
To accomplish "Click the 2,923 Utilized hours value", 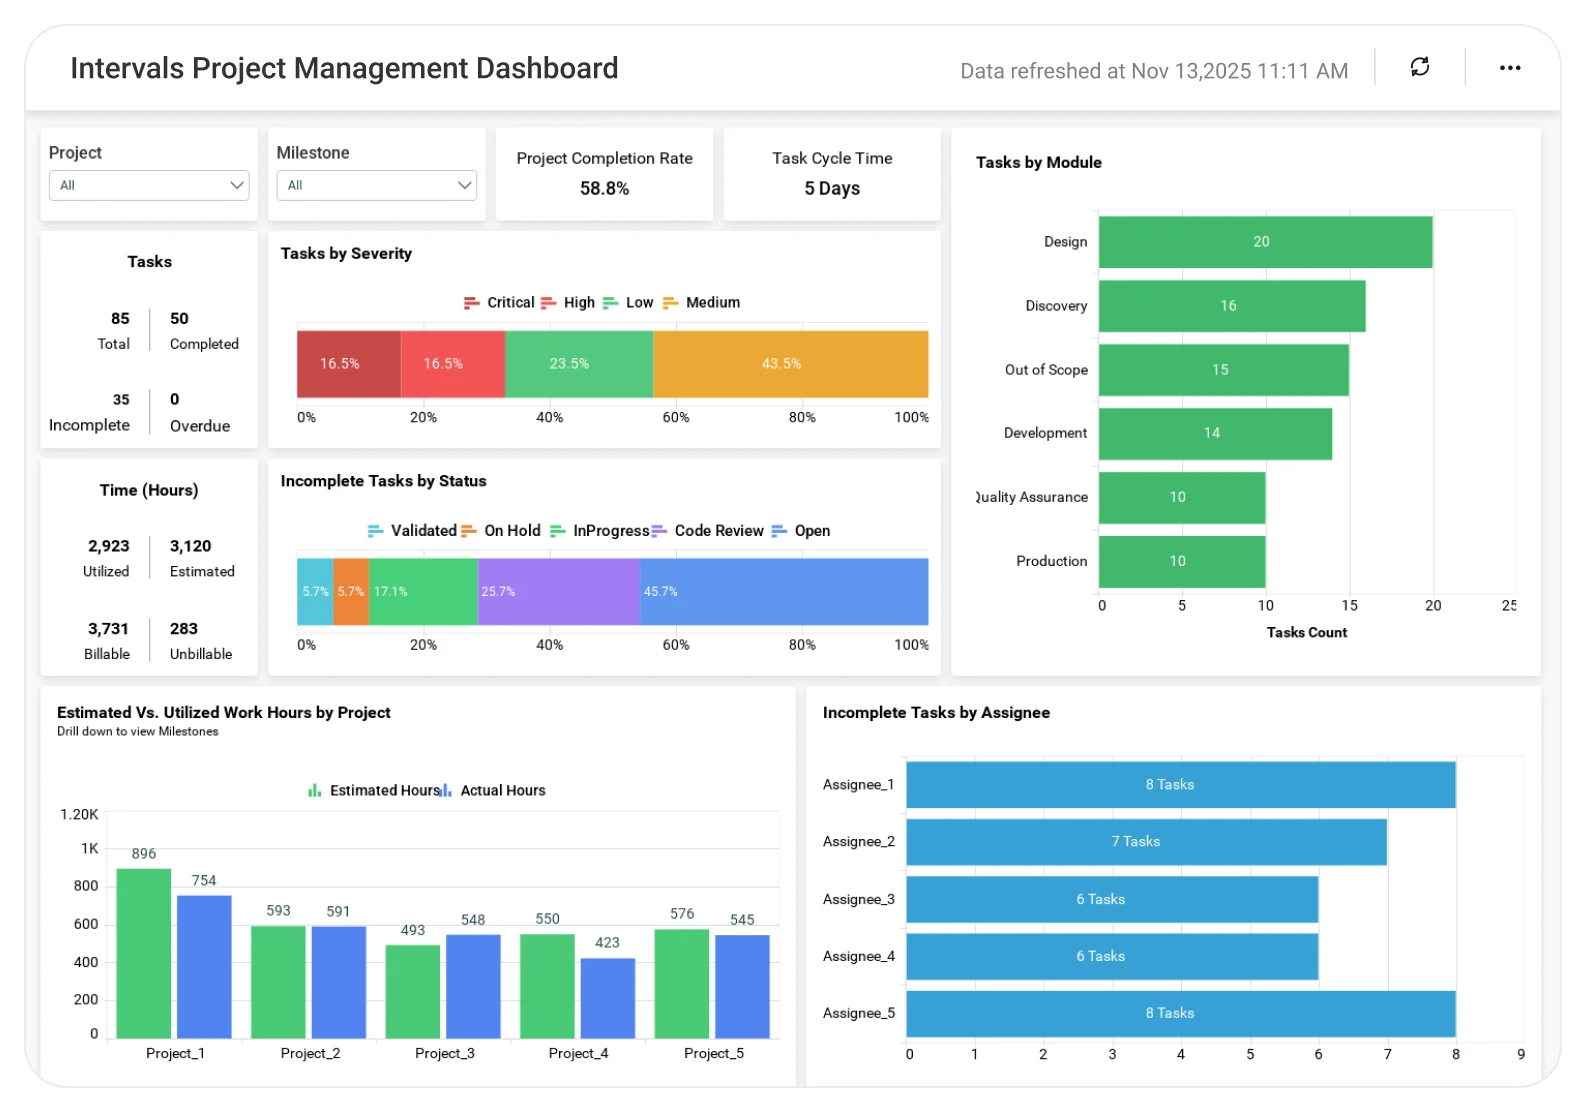I will pos(109,546).
